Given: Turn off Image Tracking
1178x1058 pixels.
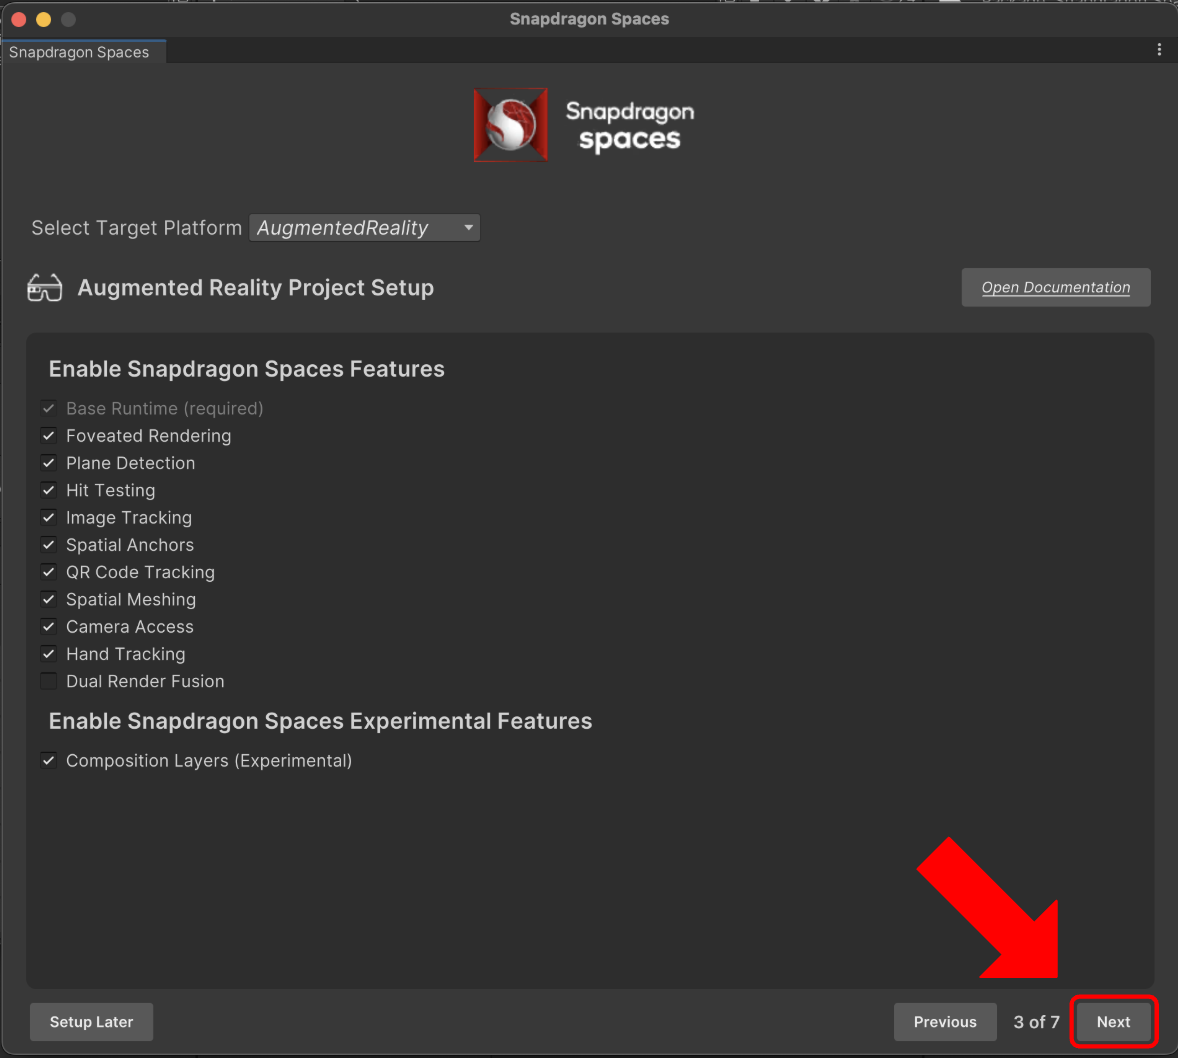Looking at the screenshot, I should click(49, 518).
